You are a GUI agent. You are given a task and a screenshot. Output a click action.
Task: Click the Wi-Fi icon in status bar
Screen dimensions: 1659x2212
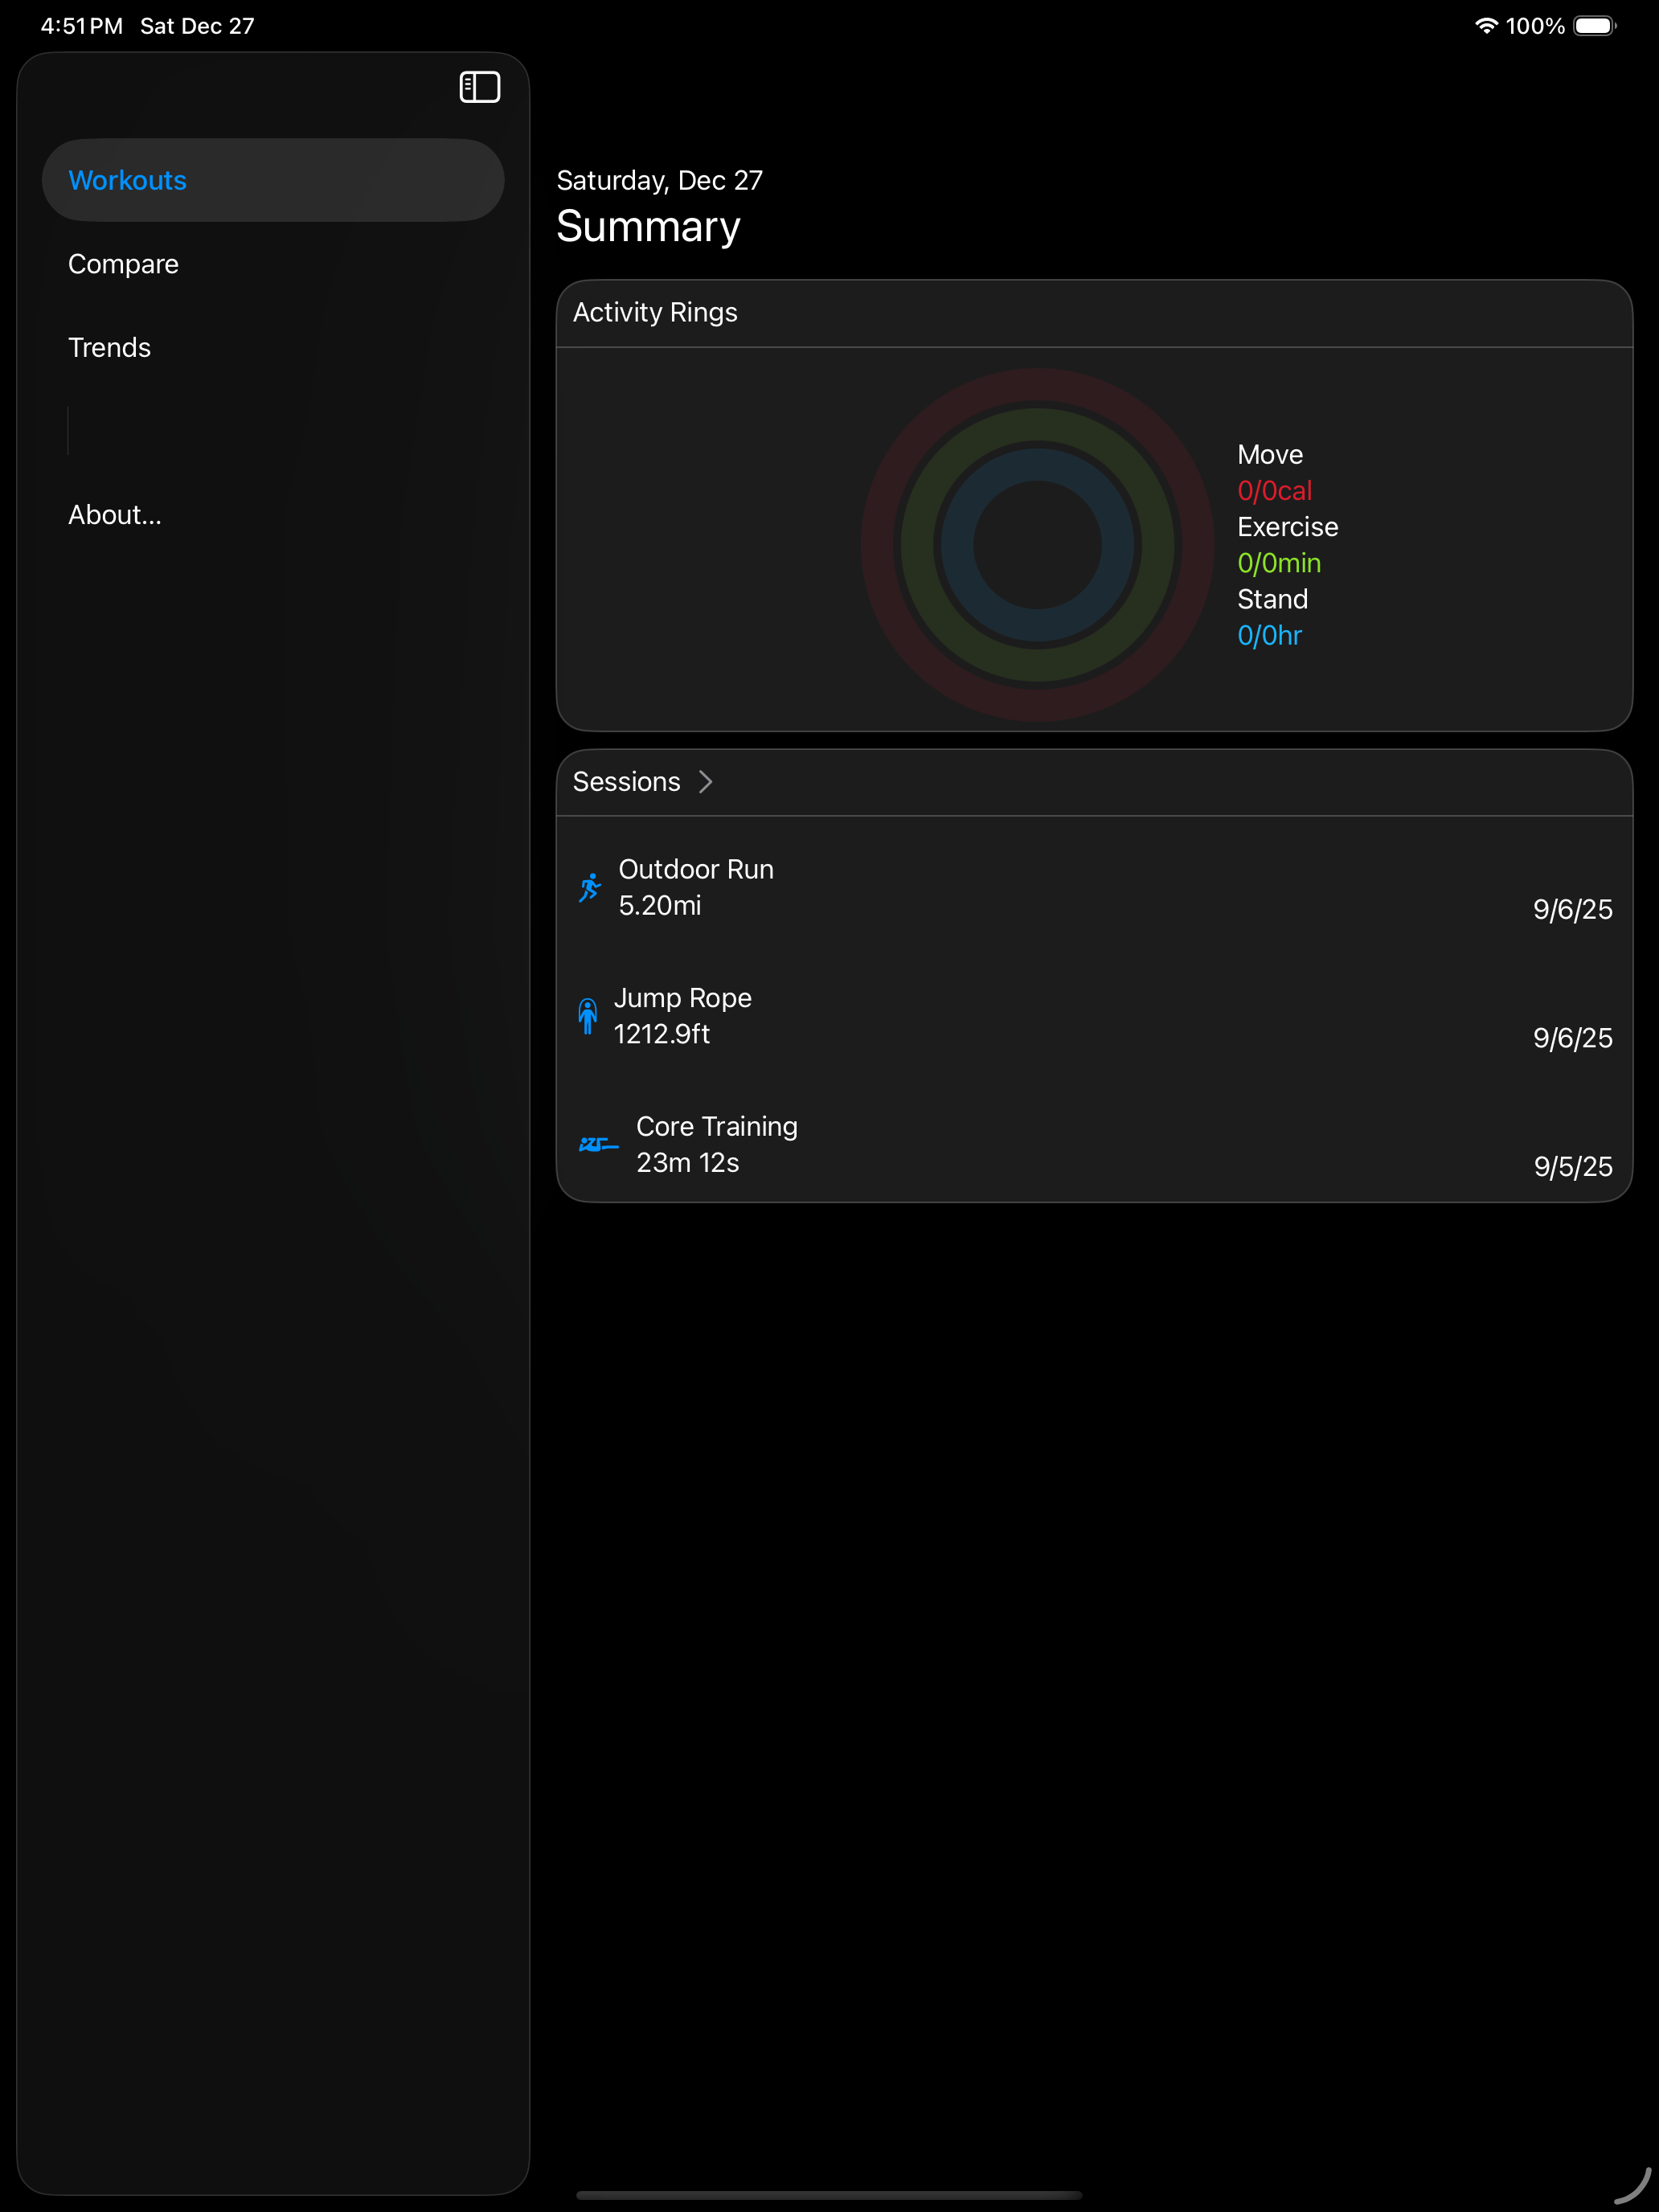pos(1487,25)
